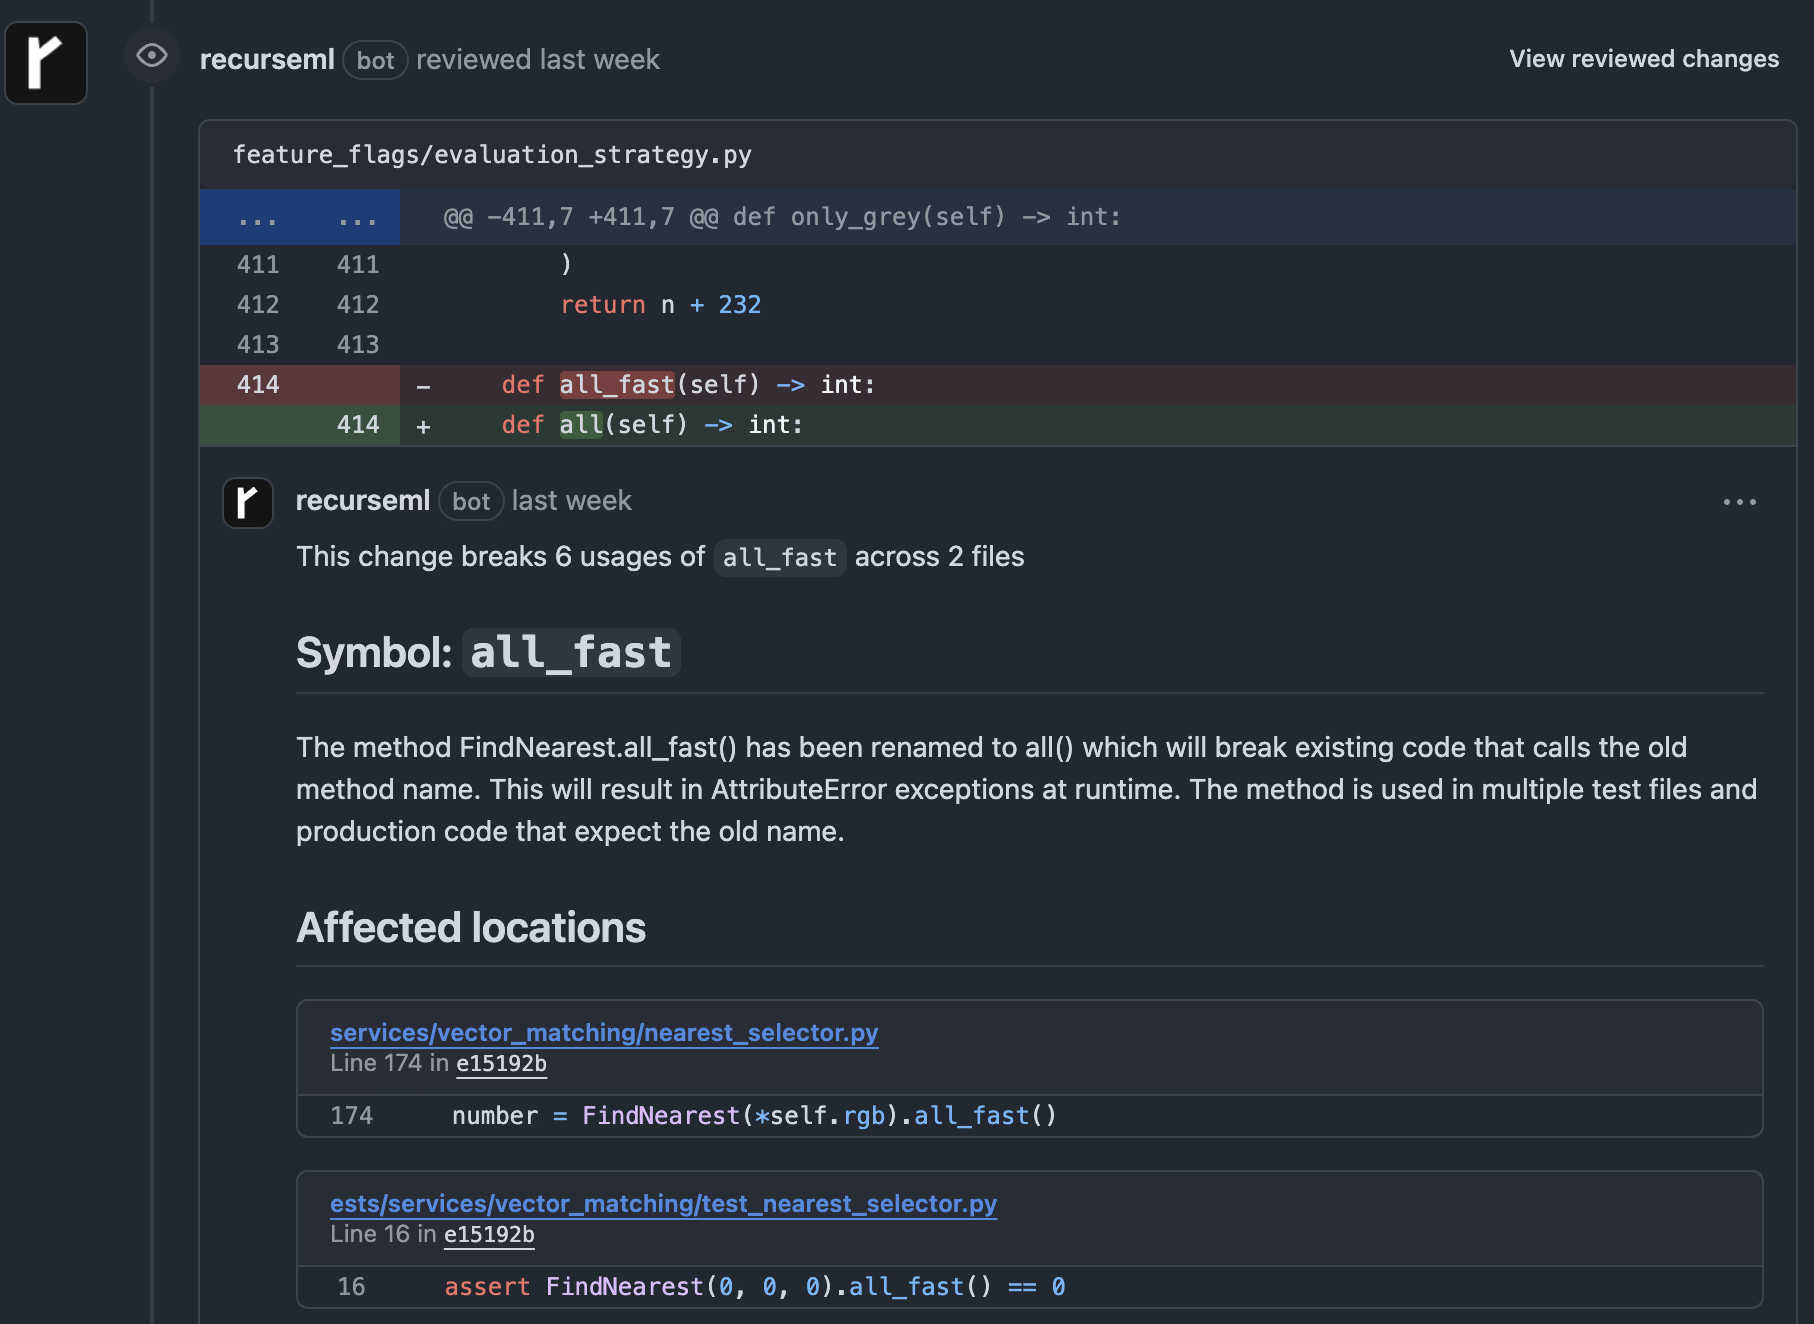Open View reviewed changes link
The image size is (1814, 1324).
tap(1643, 59)
